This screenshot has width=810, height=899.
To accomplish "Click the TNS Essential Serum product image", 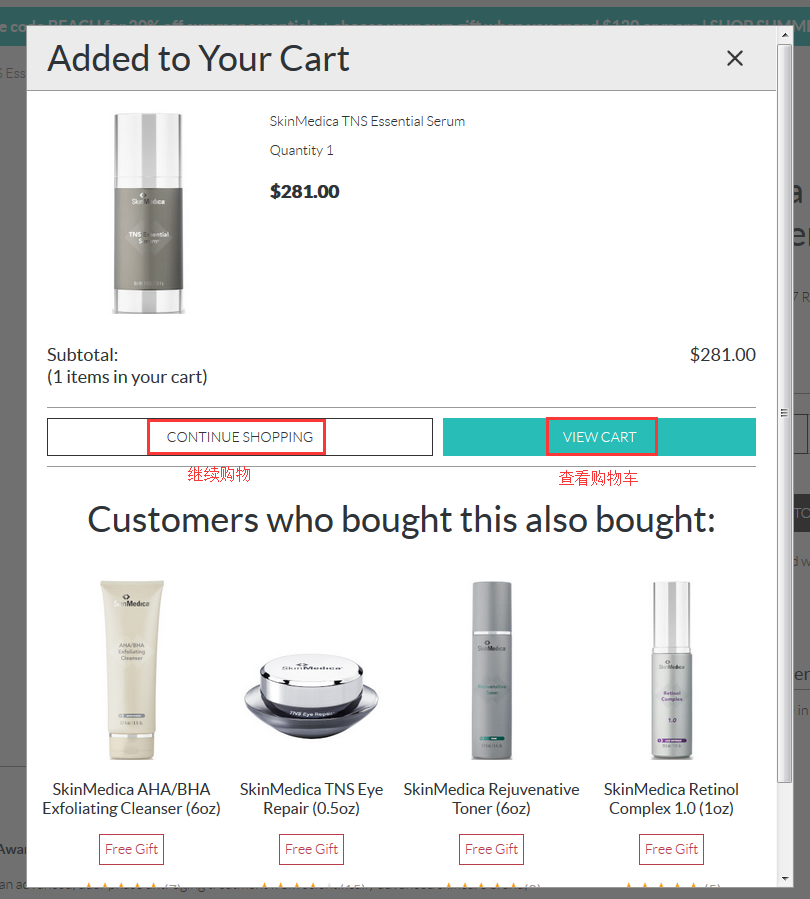I will pyautogui.click(x=148, y=213).
